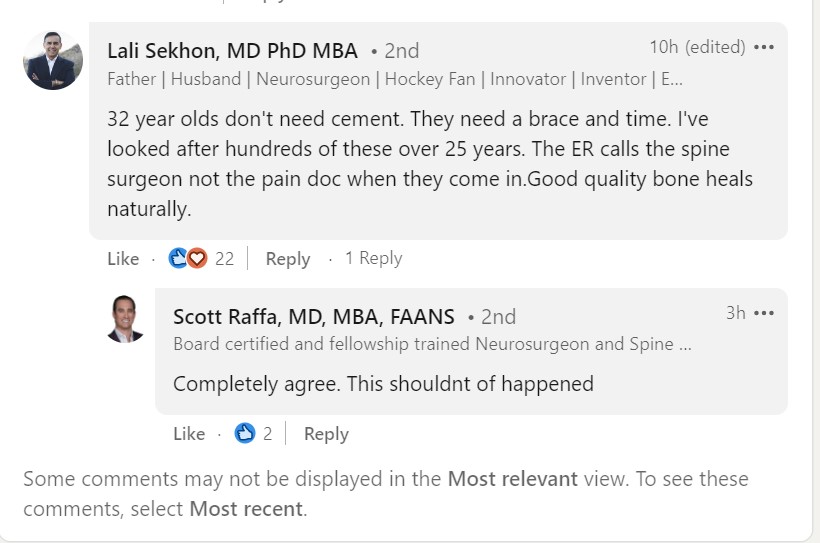820x543 pixels.
Task: Click Scott Raffa, MD, MBA, FAANS name
Action: click(x=314, y=316)
